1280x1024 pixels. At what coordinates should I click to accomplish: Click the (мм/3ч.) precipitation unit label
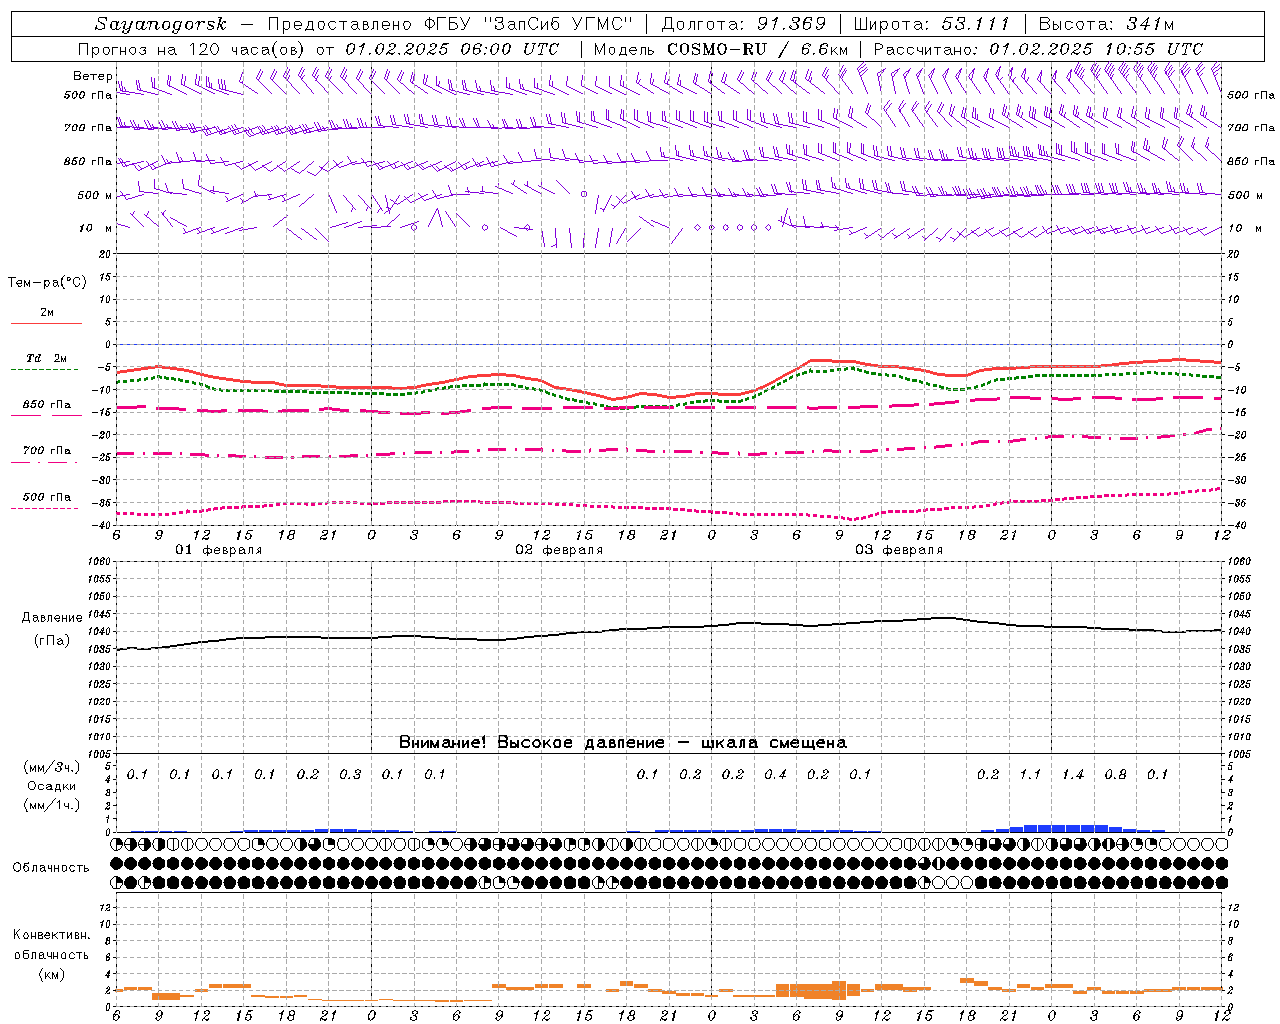pyautogui.click(x=51, y=768)
